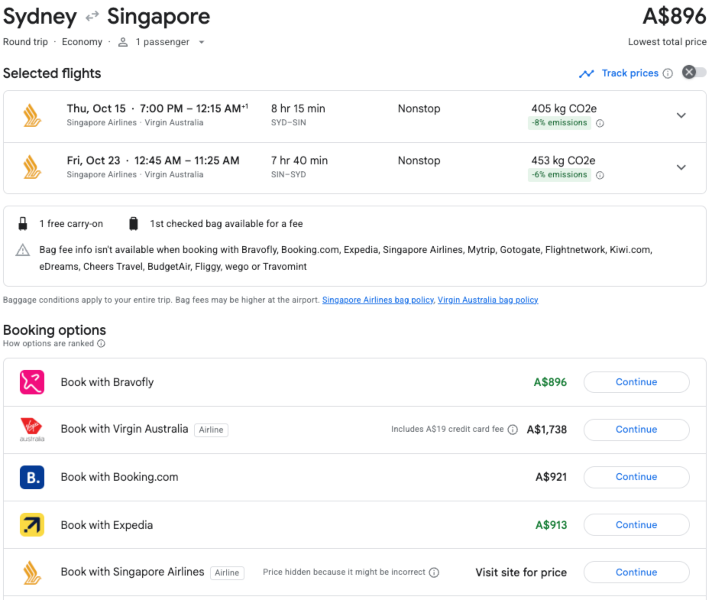The height and width of the screenshot is (600, 712).
Task: Click the Airline tag beside Singapore Airlines booking
Action: (227, 573)
